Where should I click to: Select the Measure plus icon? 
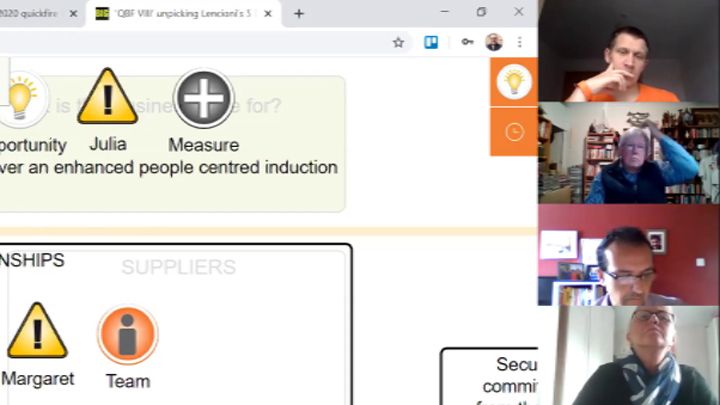[x=203, y=98]
